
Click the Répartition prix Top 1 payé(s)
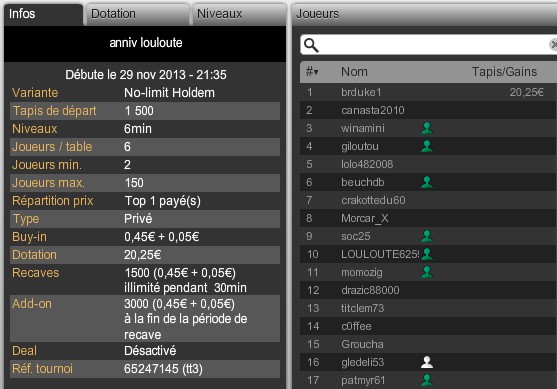[162, 201]
